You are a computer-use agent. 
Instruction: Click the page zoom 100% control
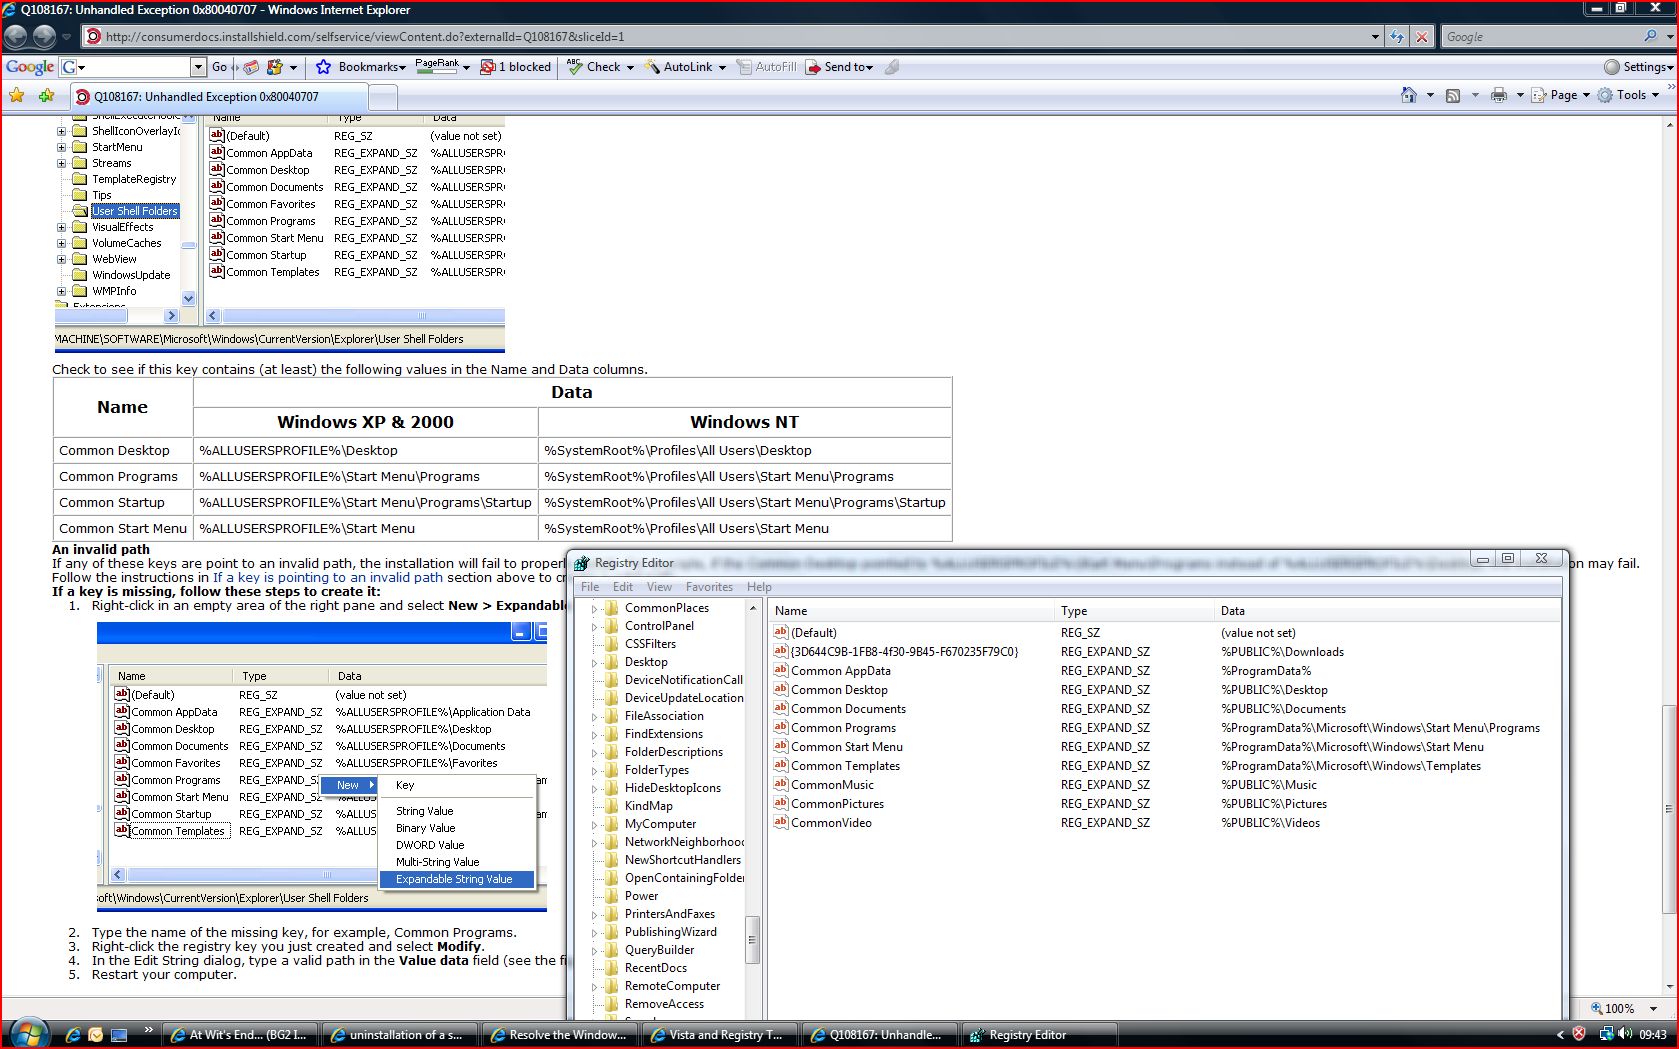pyautogui.click(x=1624, y=1008)
